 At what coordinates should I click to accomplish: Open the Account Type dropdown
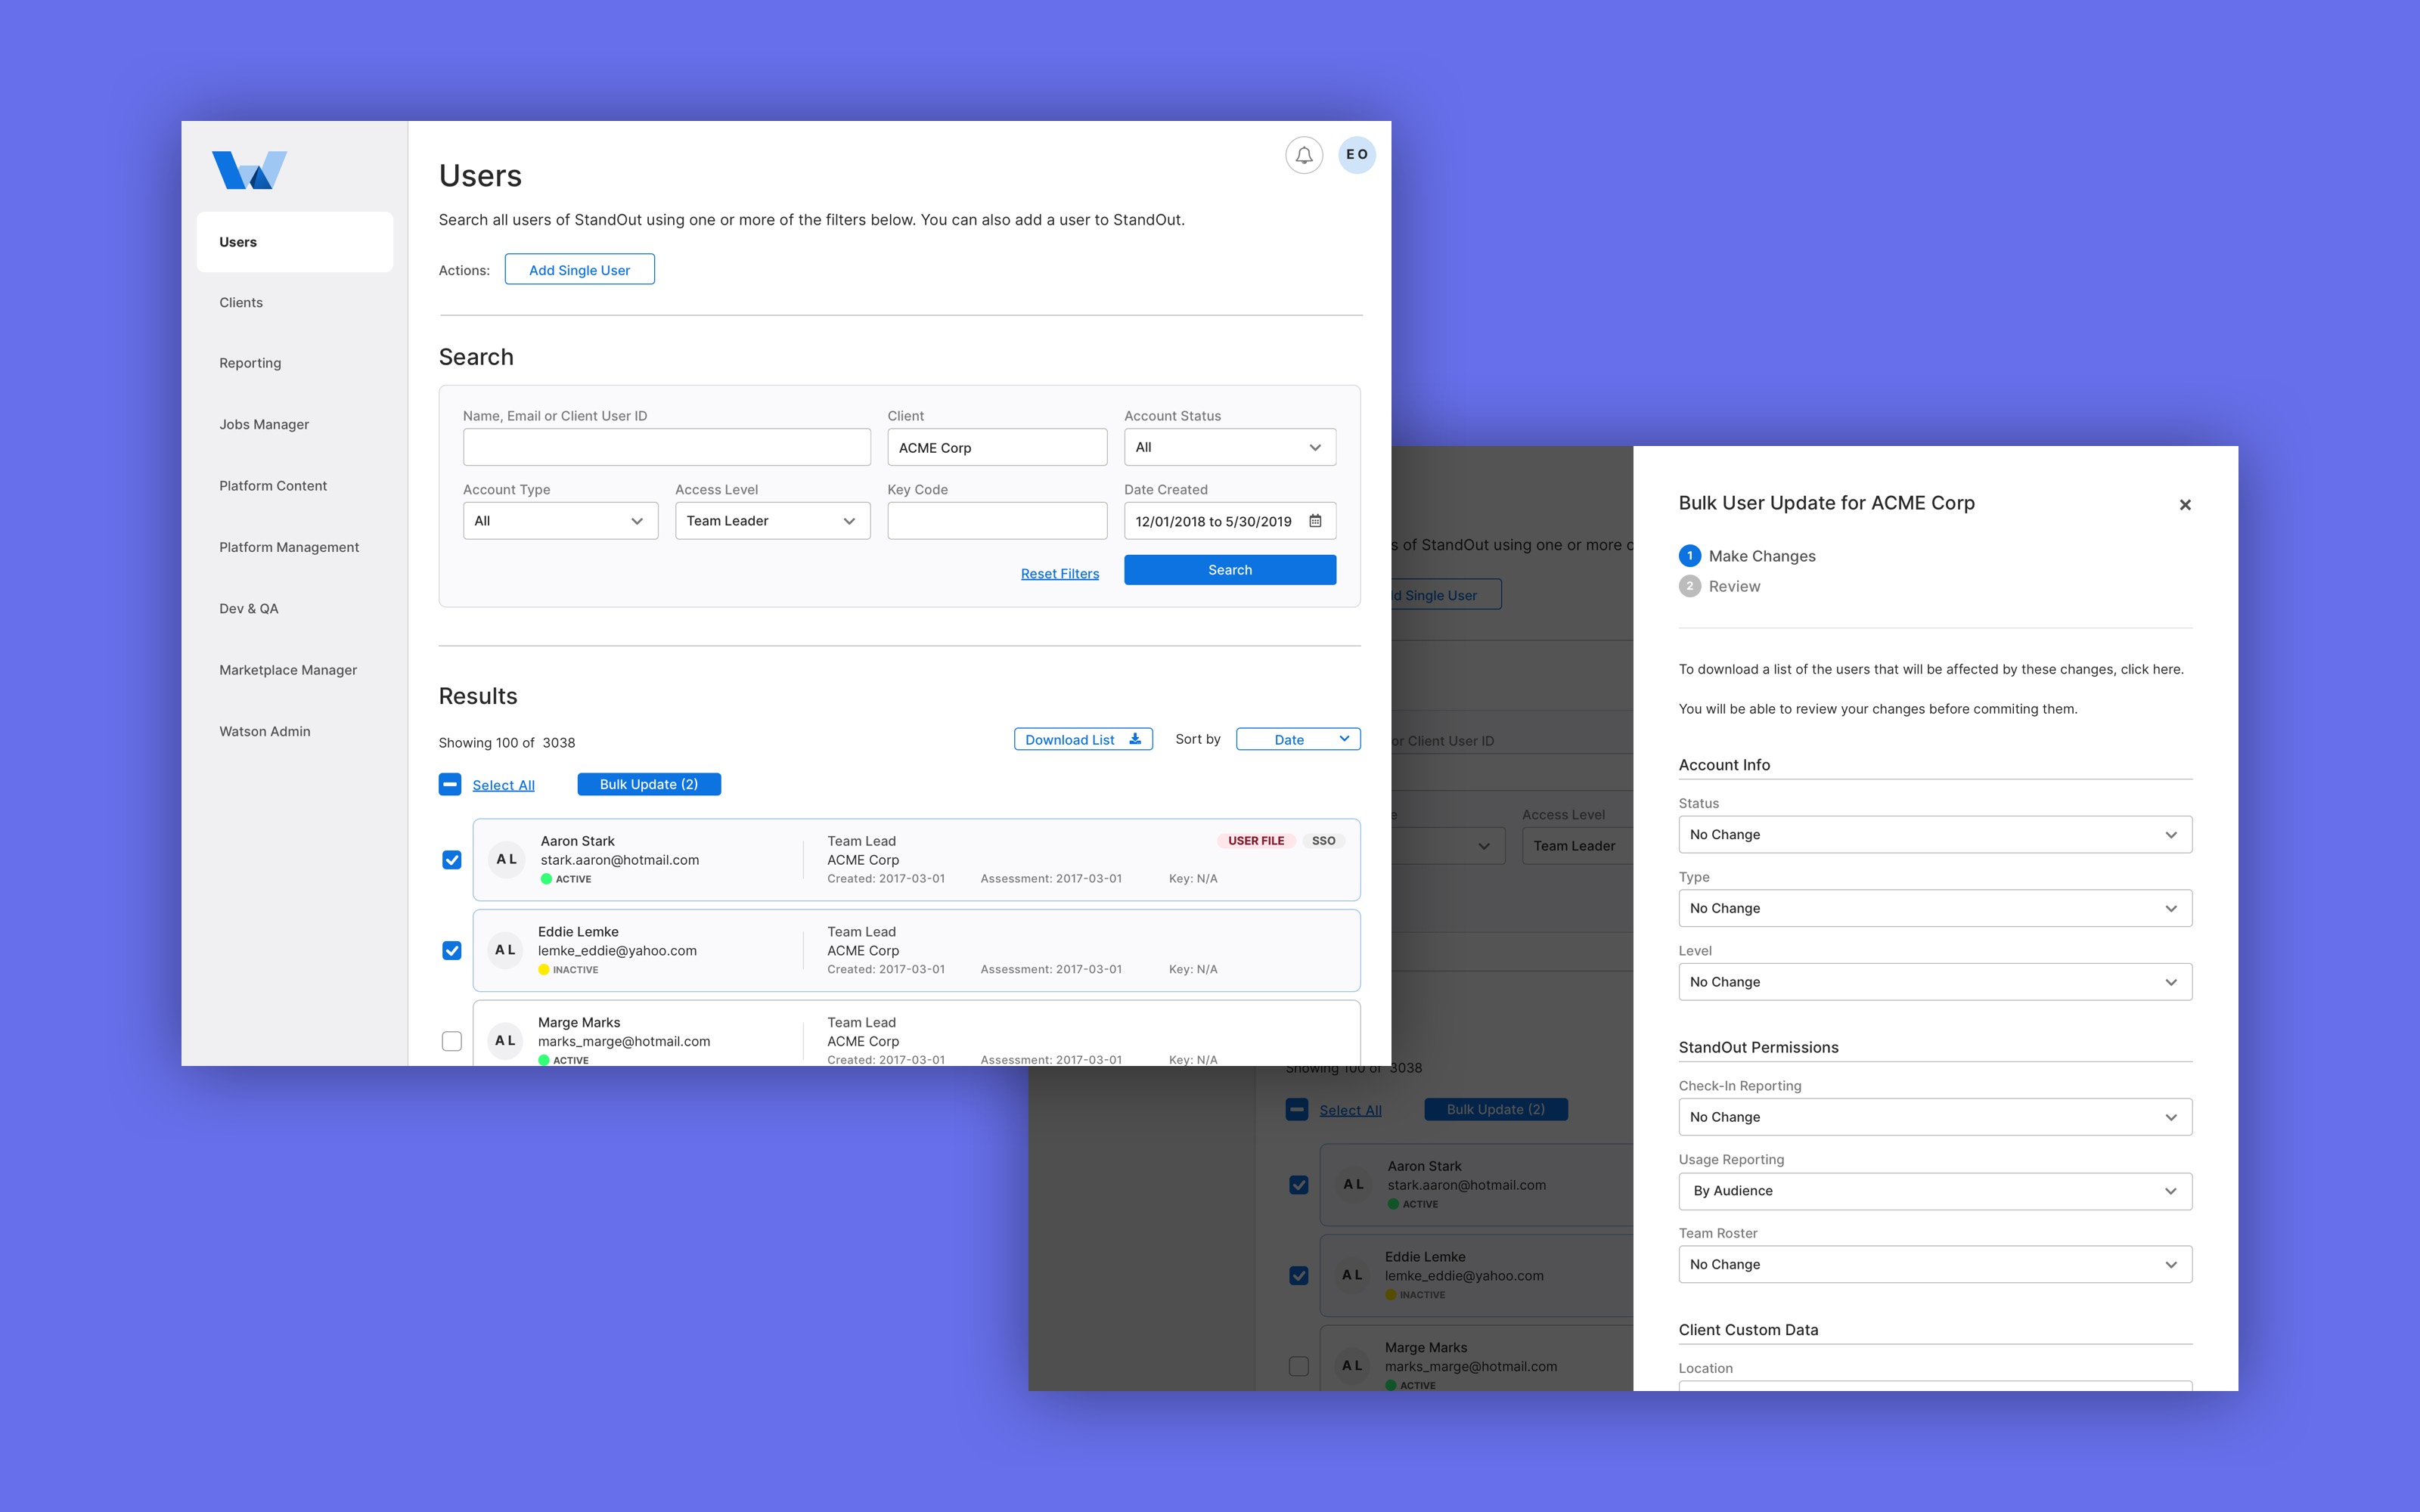click(x=560, y=521)
